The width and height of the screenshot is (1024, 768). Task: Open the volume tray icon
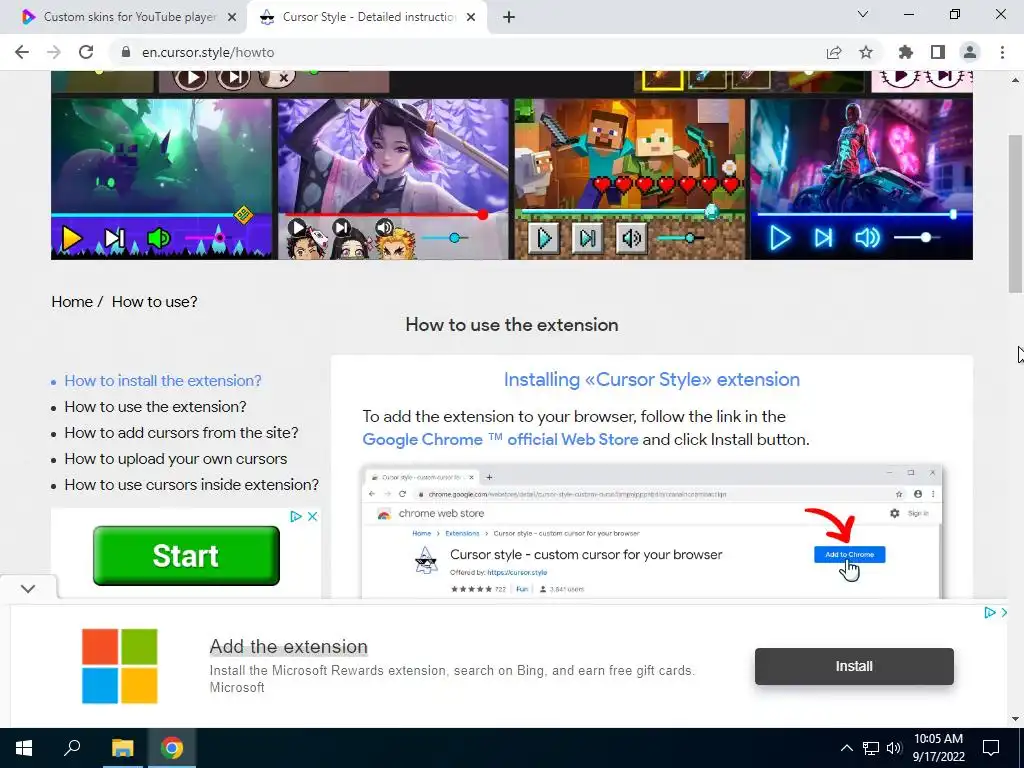(894, 748)
